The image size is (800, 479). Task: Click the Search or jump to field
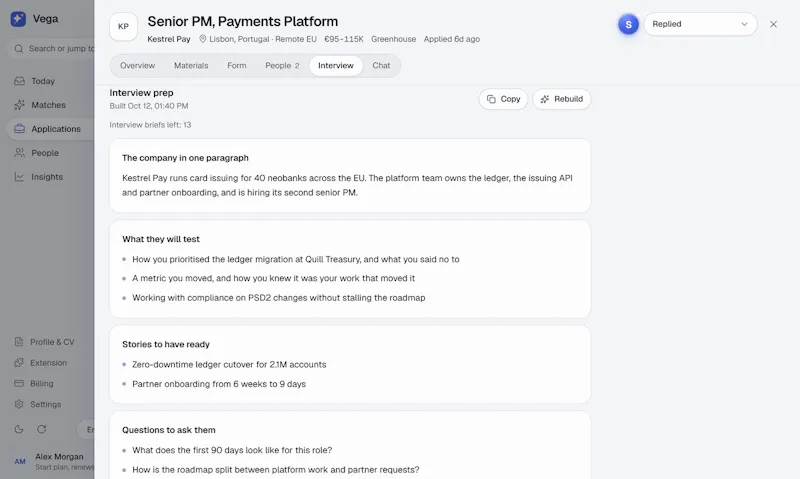coord(51,49)
